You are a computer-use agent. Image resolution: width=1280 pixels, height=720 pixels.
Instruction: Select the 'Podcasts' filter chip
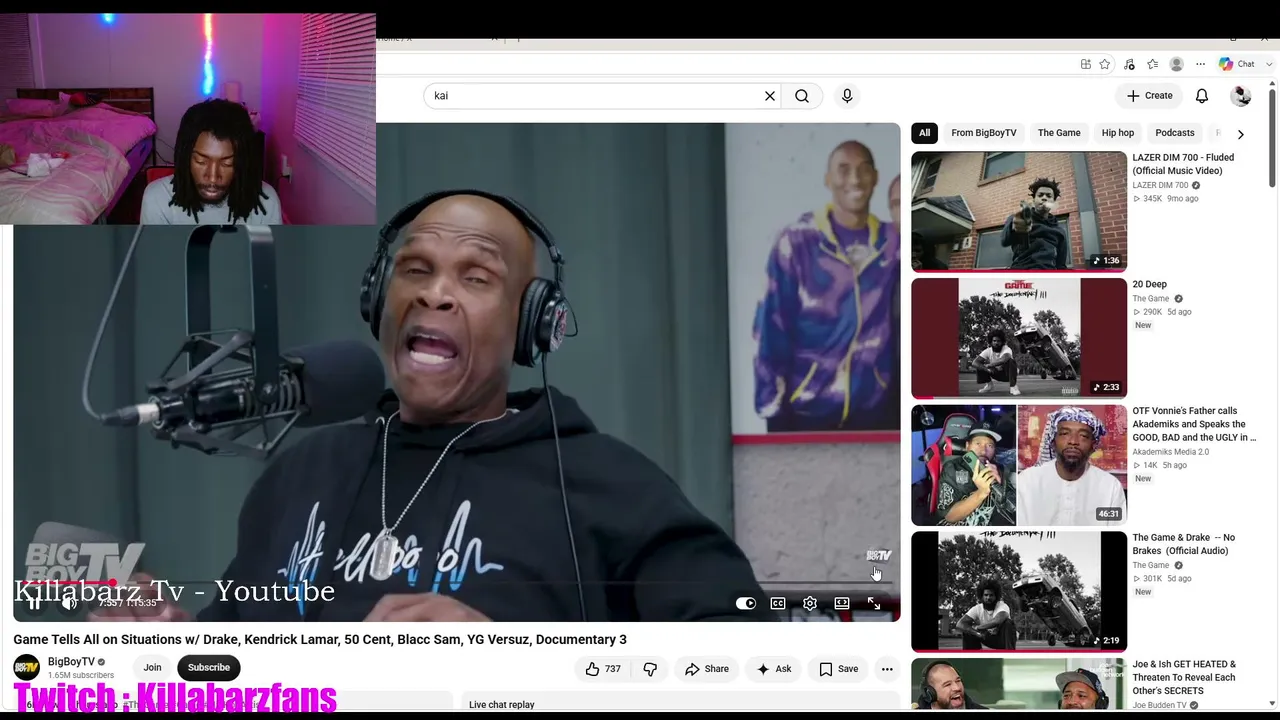point(1175,133)
